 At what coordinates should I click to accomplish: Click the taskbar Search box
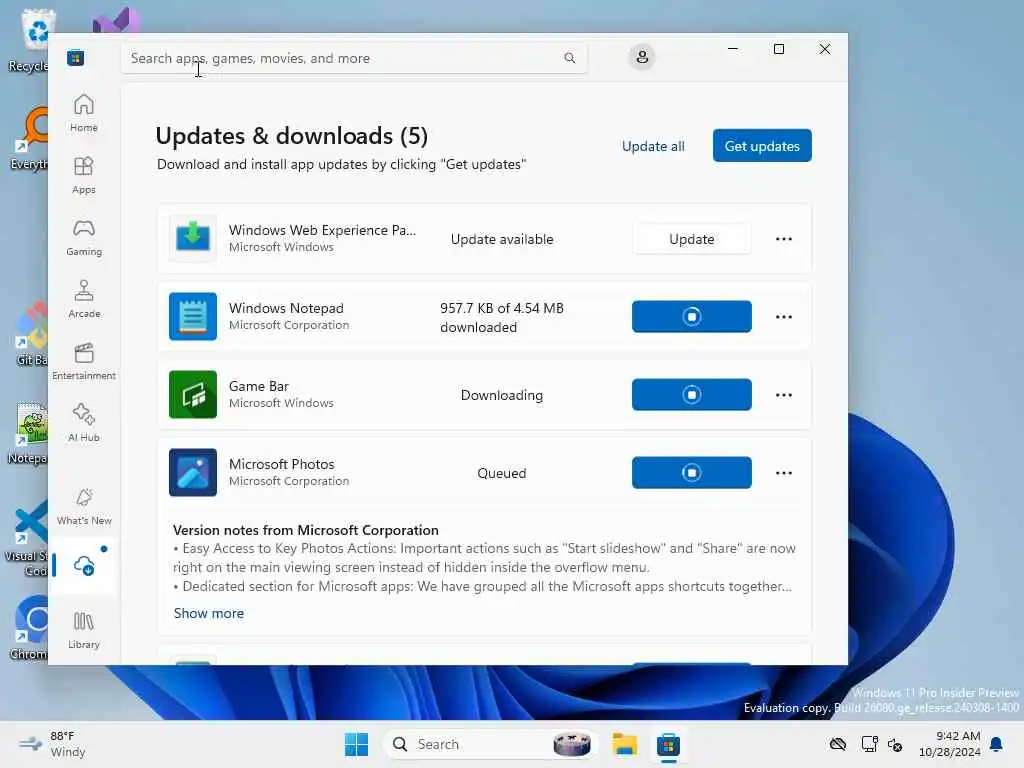pyautogui.click(x=490, y=744)
